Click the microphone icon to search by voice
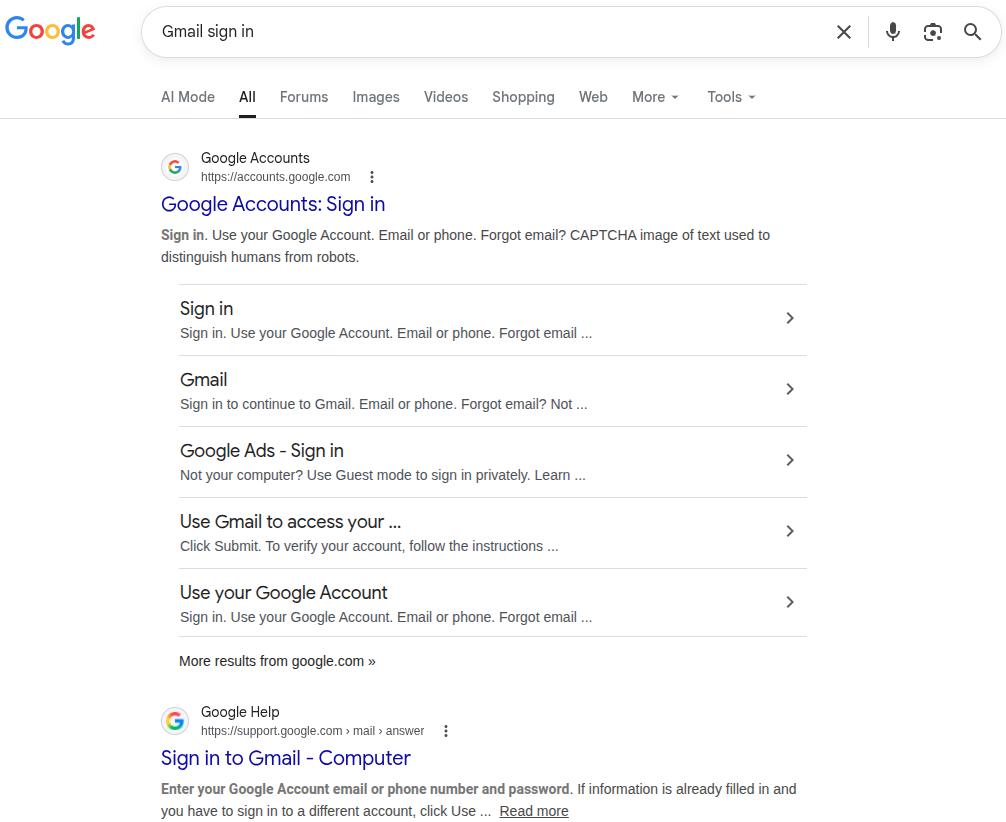1006x822 pixels. point(891,31)
